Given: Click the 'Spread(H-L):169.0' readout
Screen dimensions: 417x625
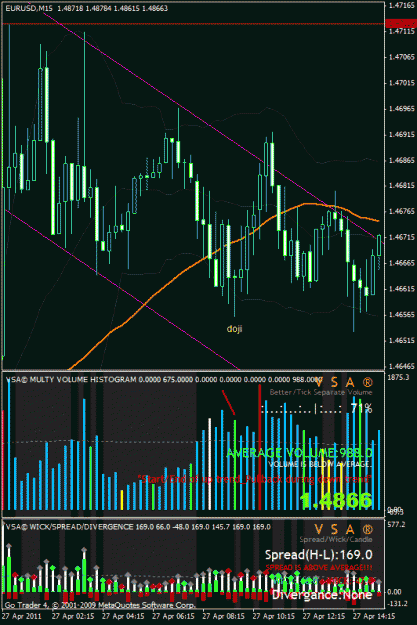Looking at the screenshot, I should coord(319,555).
